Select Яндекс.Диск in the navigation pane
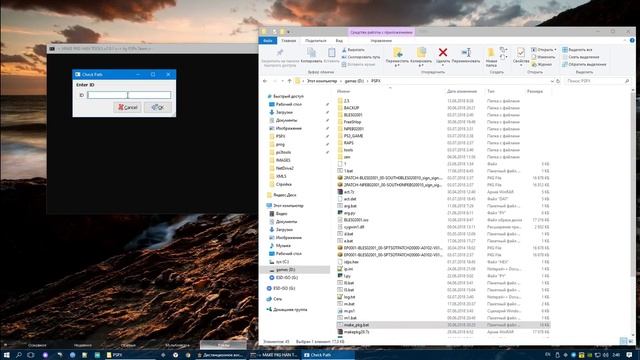The height and width of the screenshot is (360, 640). pos(284,195)
